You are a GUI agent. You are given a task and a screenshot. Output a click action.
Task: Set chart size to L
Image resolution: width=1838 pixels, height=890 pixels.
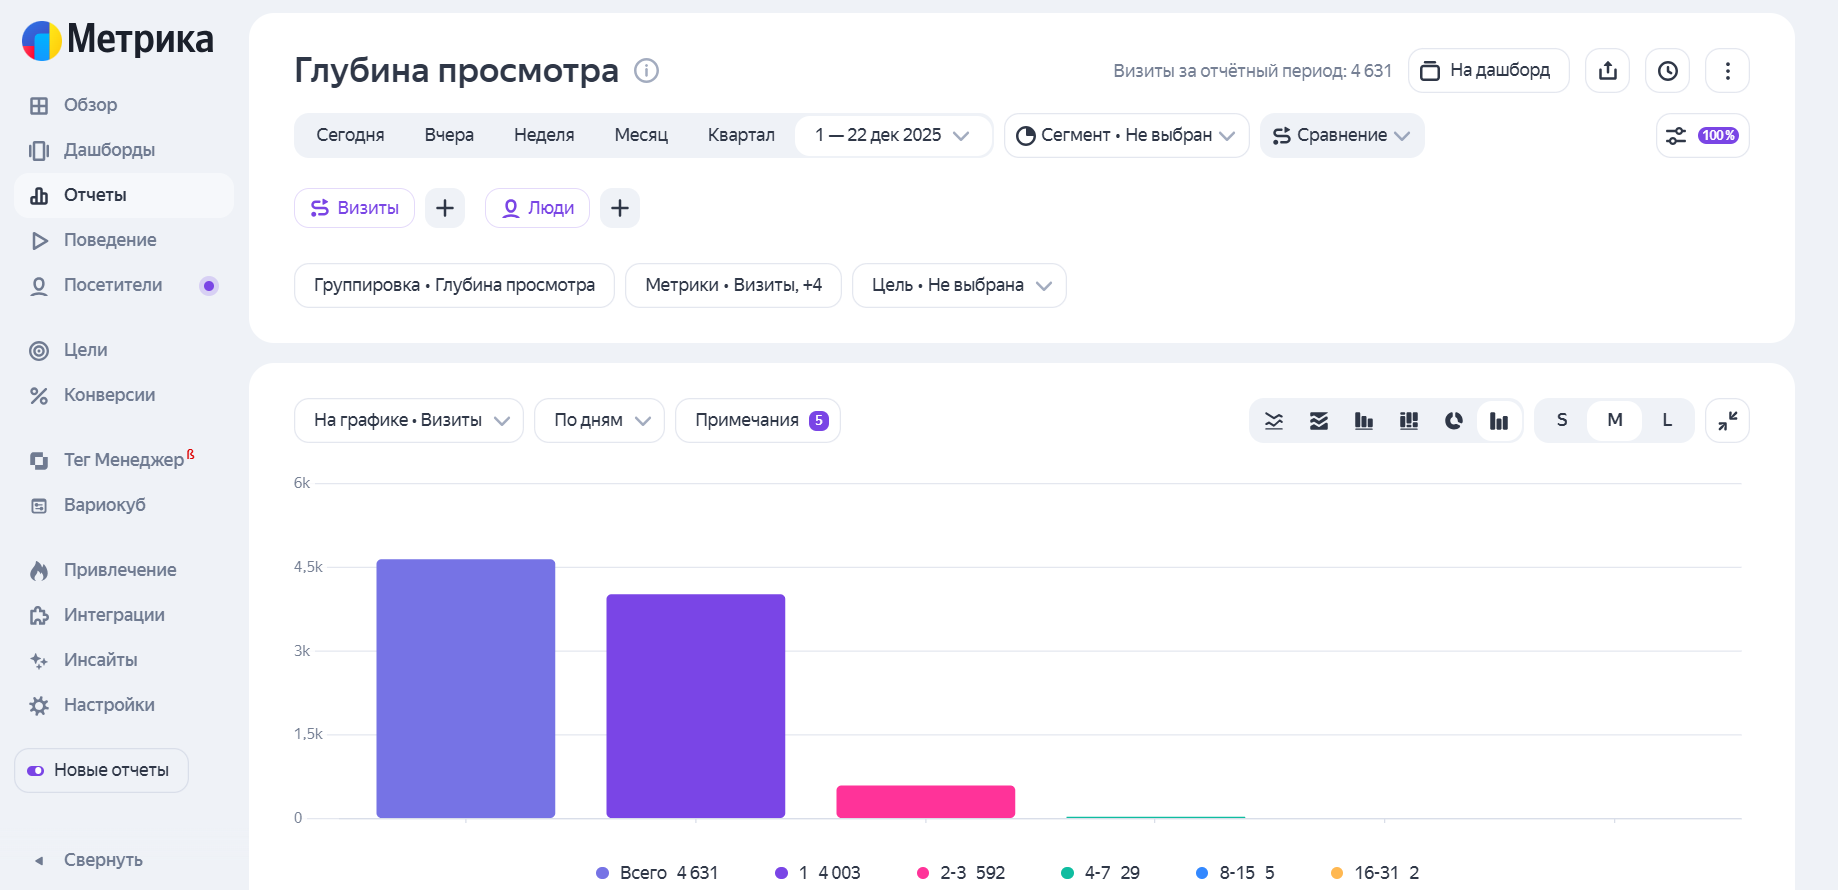[x=1666, y=421]
